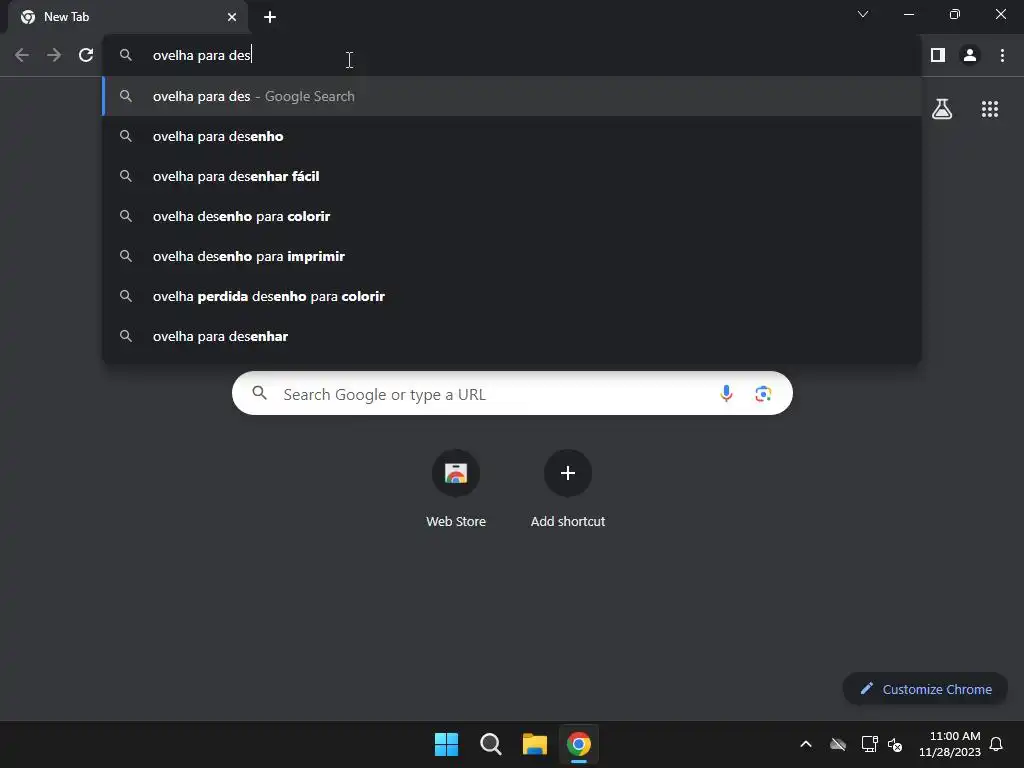
Task: Select the New Tab browser tab
Action: [x=128, y=17]
